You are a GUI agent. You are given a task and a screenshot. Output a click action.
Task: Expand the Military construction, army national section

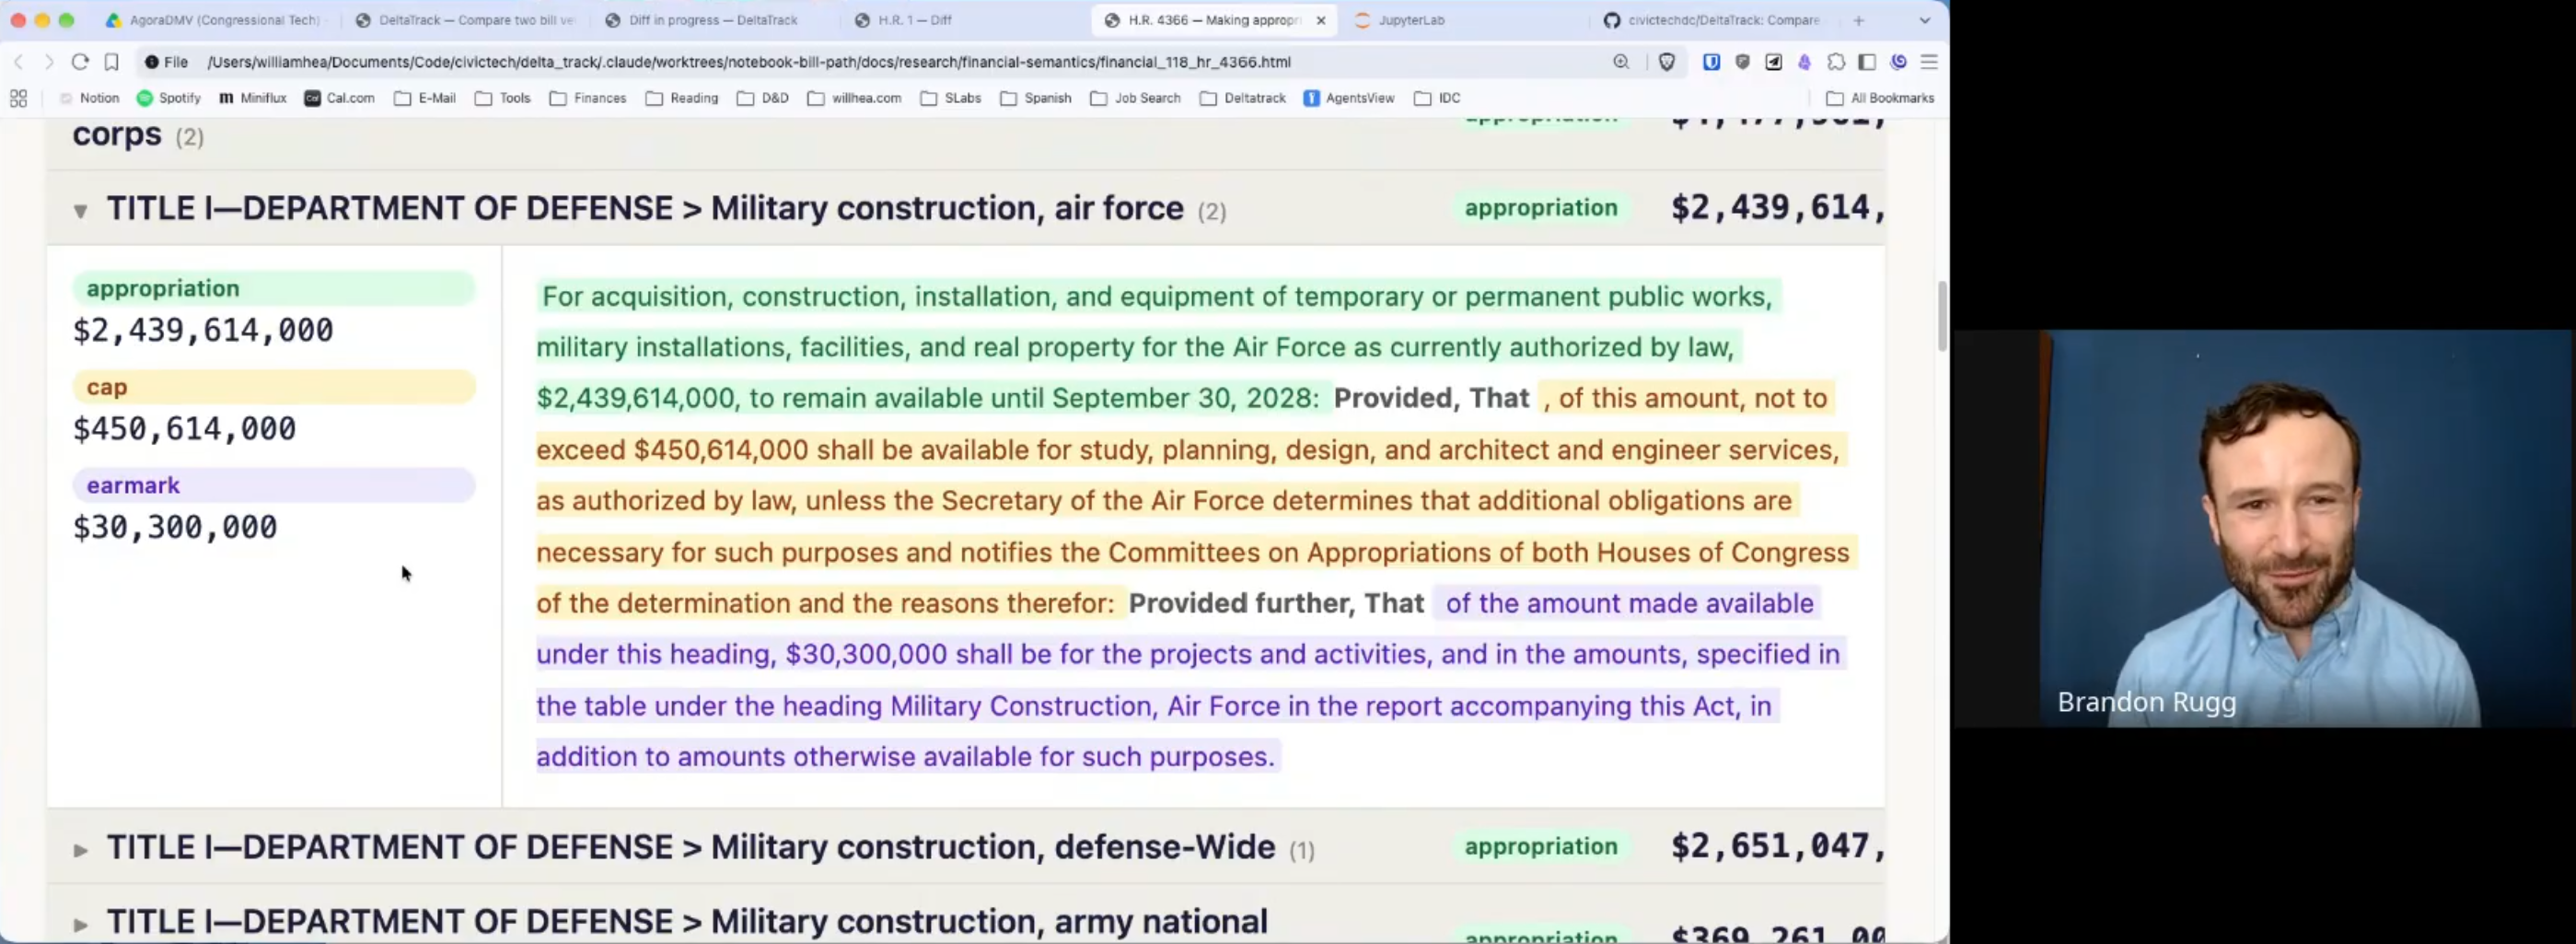coord(80,925)
